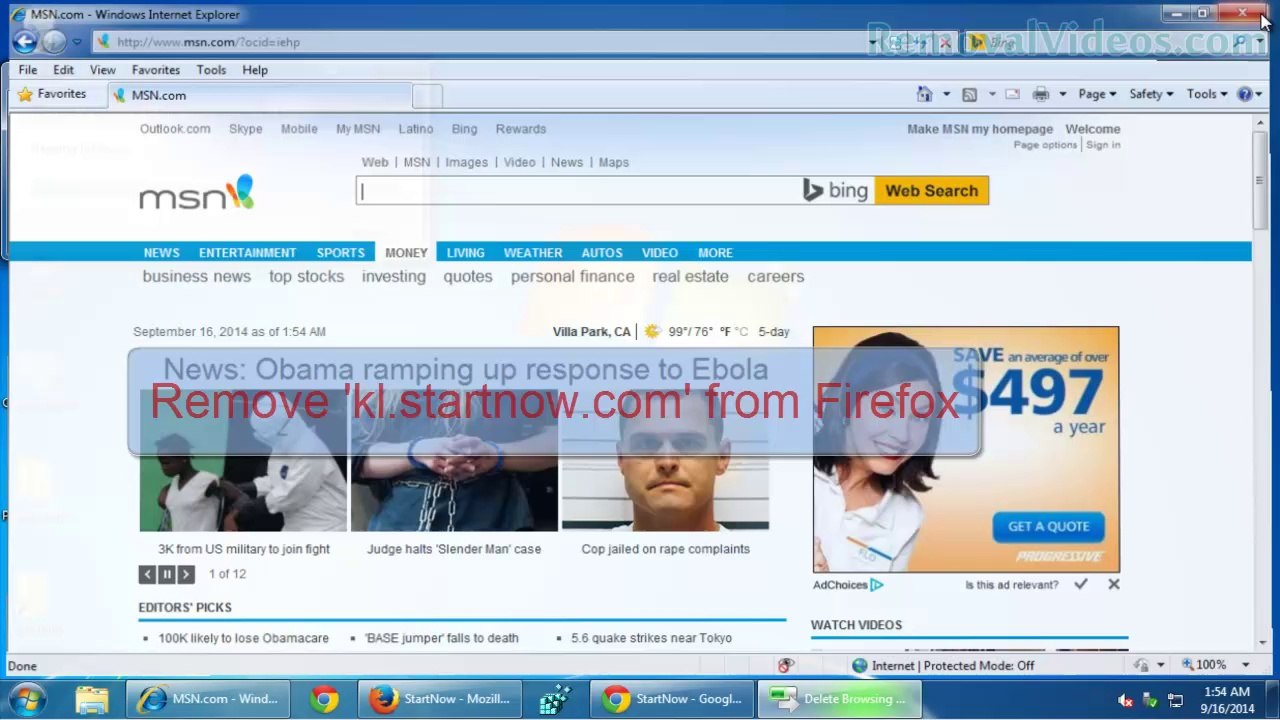Screen dimensions: 1280x720
Task: Click the Windows Start orb
Action: [x=27, y=698]
